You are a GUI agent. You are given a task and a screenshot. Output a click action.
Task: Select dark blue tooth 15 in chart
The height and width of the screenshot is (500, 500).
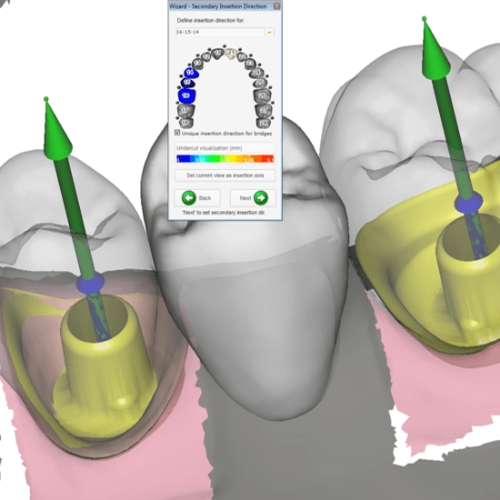tap(187, 82)
